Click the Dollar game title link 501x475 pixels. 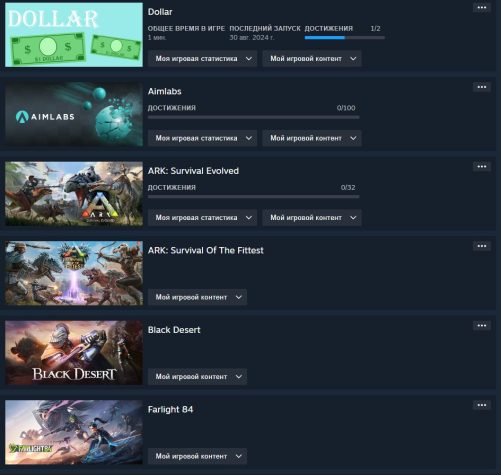tap(160, 12)
